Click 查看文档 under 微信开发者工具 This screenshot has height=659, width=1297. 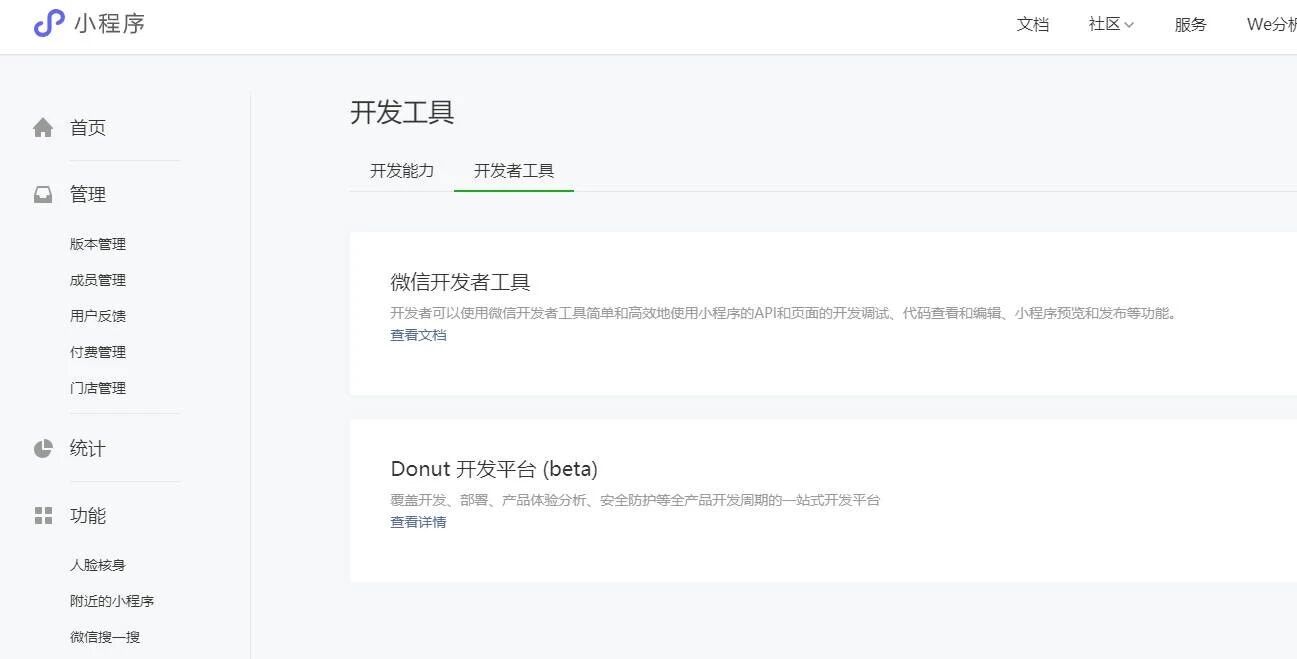click(x=418, y=335)
